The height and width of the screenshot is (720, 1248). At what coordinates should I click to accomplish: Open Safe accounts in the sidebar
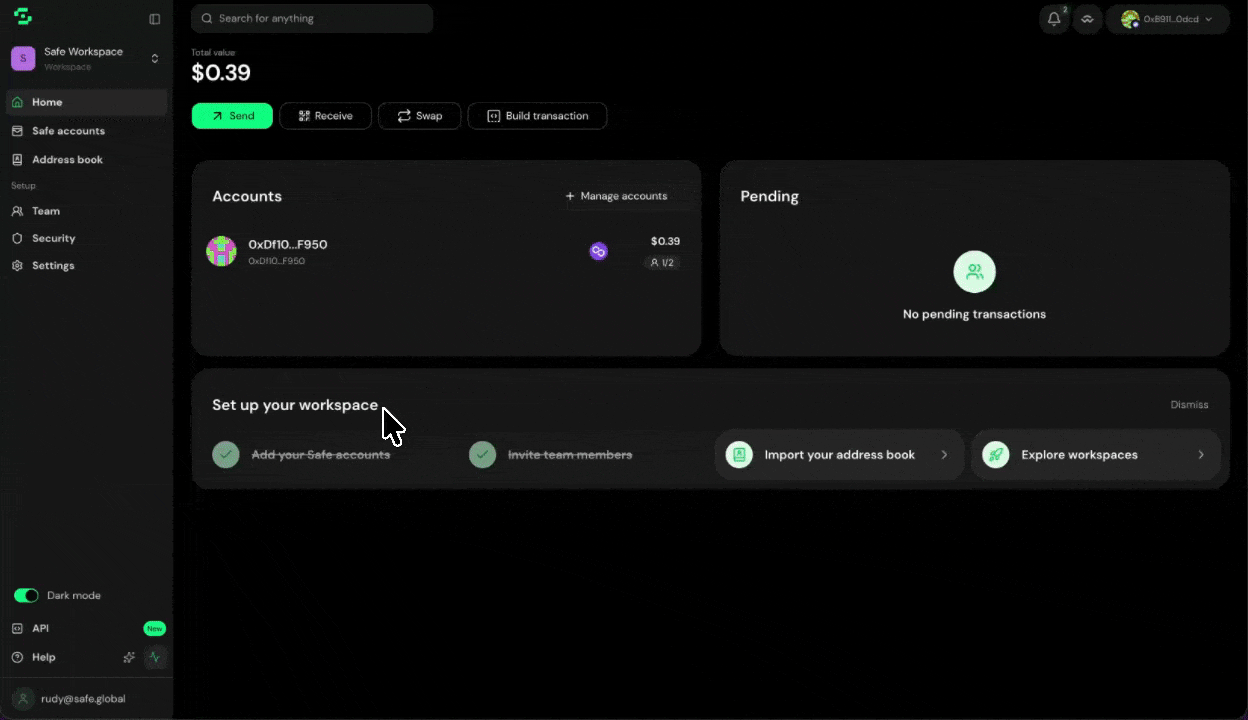[x=86, y=131]
